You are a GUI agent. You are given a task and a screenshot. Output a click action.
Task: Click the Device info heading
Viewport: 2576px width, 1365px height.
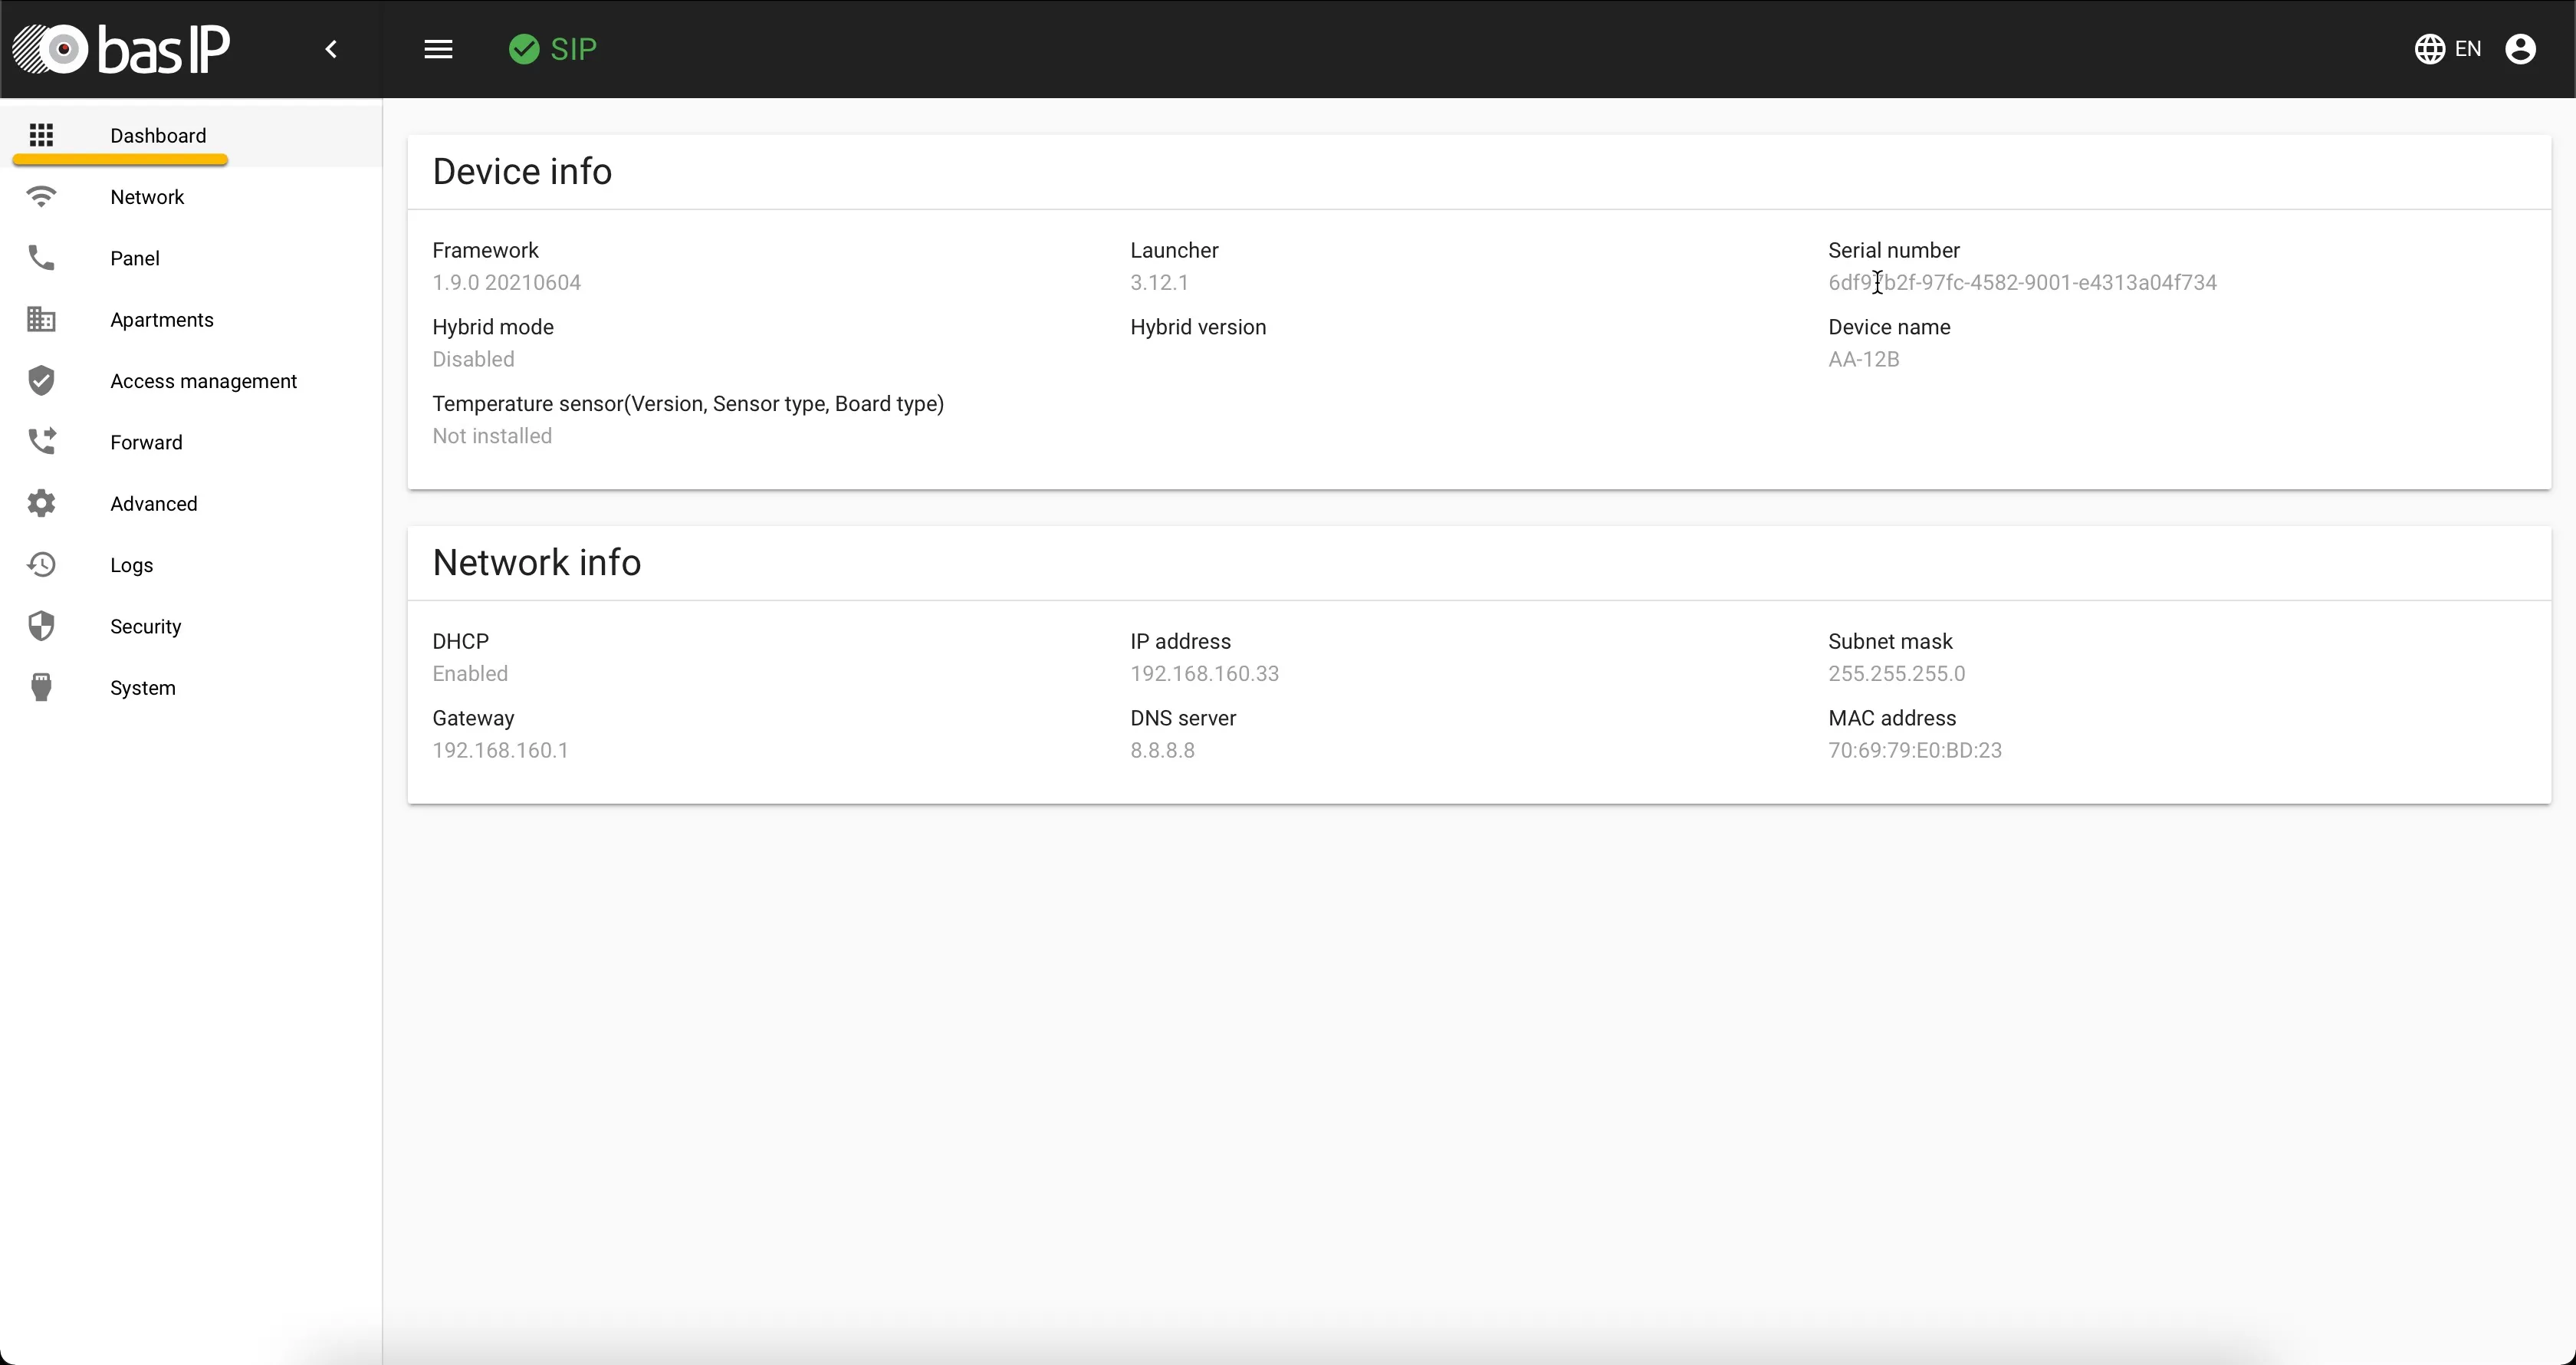point(522,172)
